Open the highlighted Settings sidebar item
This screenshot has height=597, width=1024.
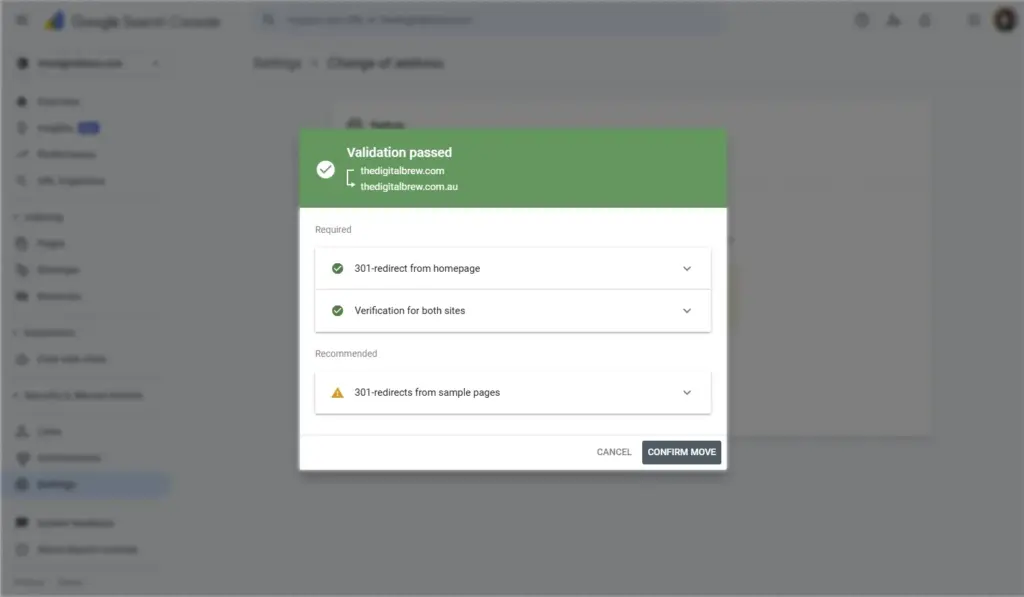coord(85,484)
